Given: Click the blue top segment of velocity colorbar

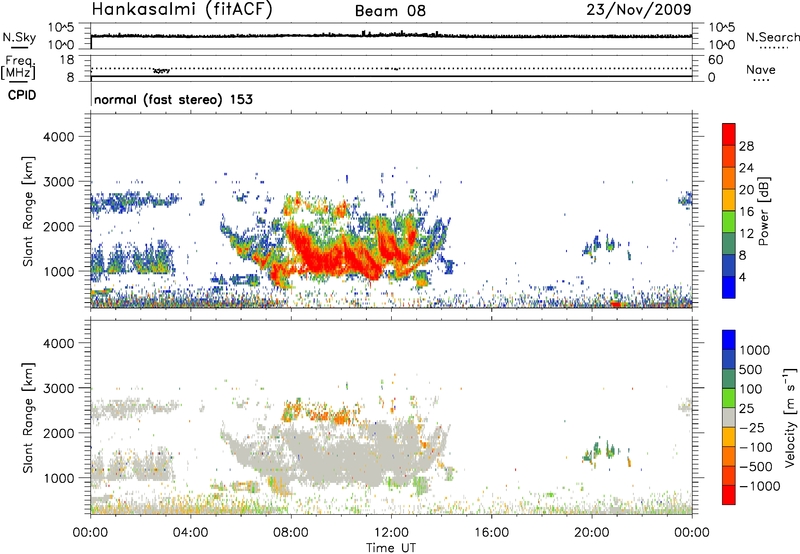Looking at the screenshot, I should tap(729, 340).
